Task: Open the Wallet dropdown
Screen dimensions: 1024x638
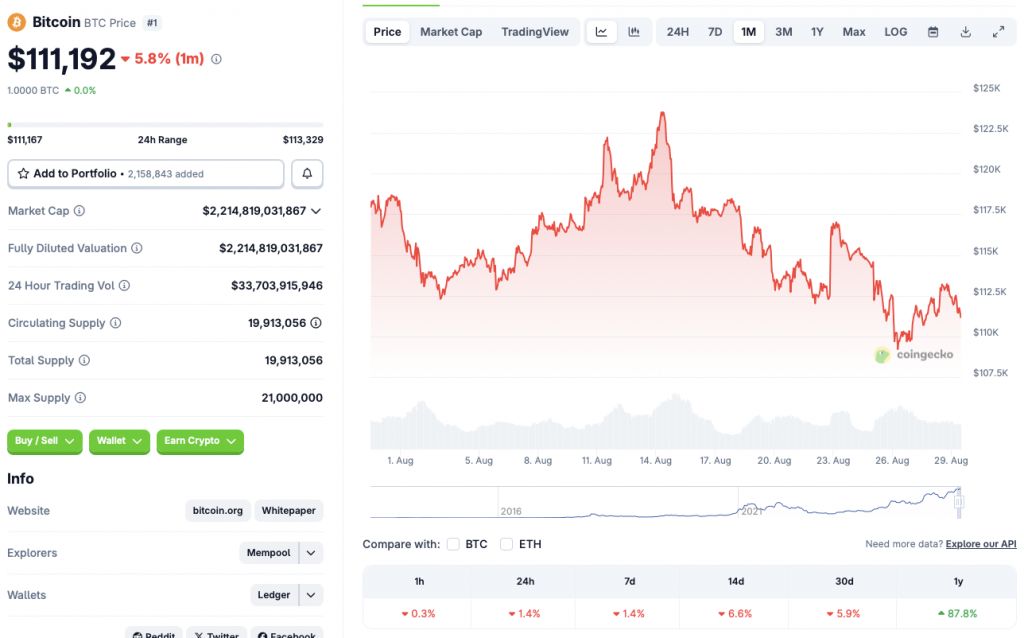Action: coord(119,441)
